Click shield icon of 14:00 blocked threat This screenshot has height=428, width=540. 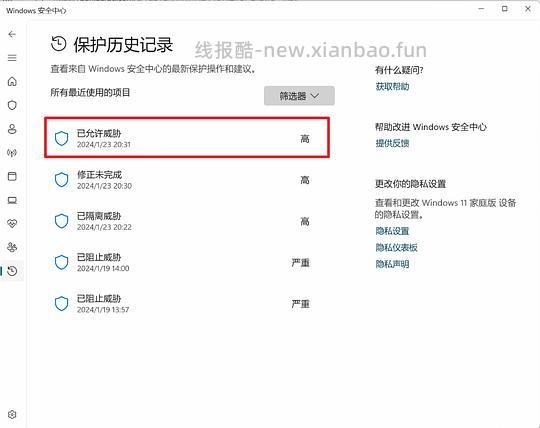(x=62, y=262)
